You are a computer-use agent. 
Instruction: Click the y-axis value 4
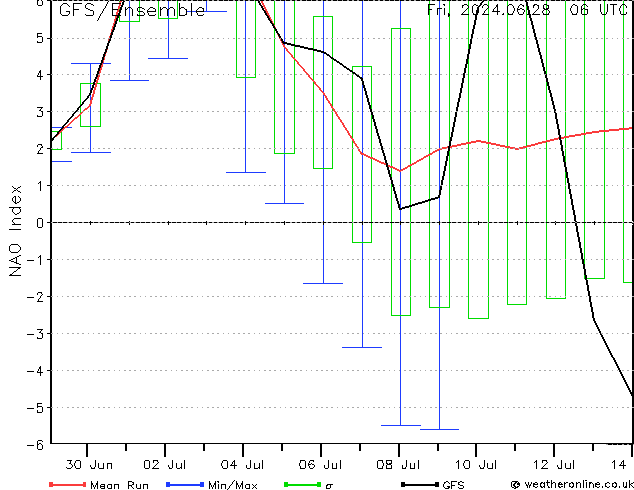[40, 75]
